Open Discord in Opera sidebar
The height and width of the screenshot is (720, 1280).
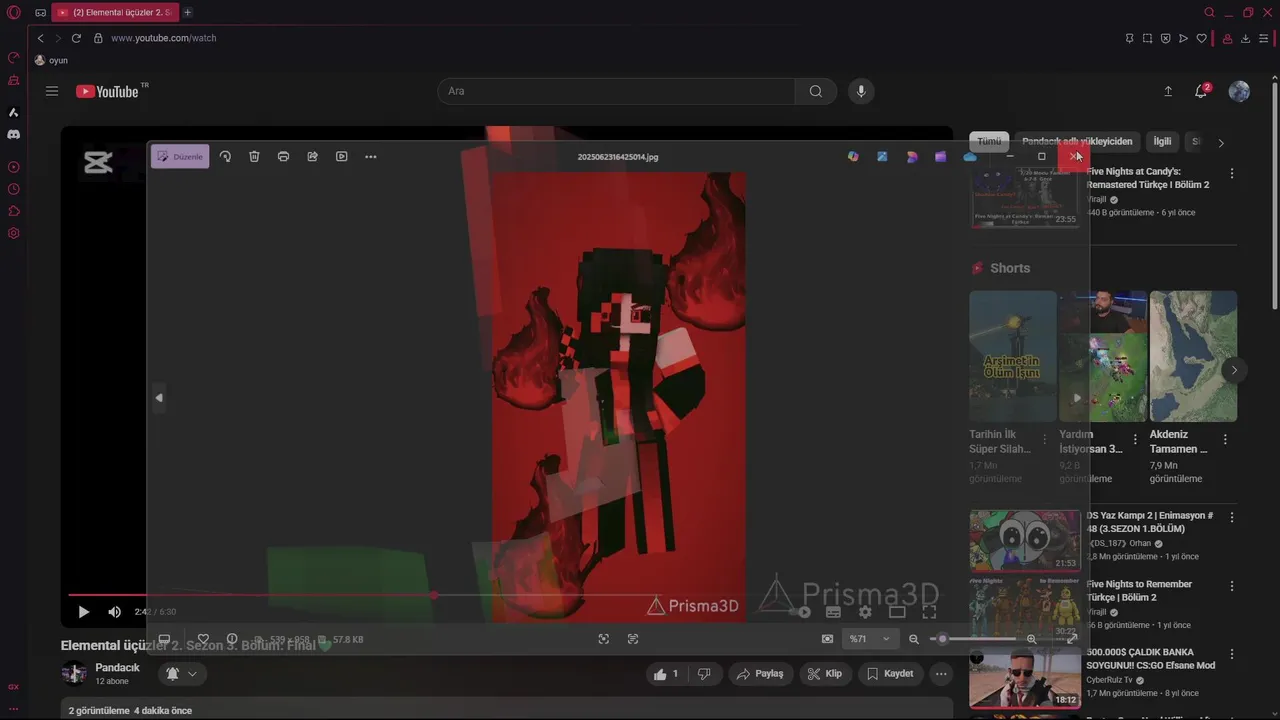click(14, 134)
